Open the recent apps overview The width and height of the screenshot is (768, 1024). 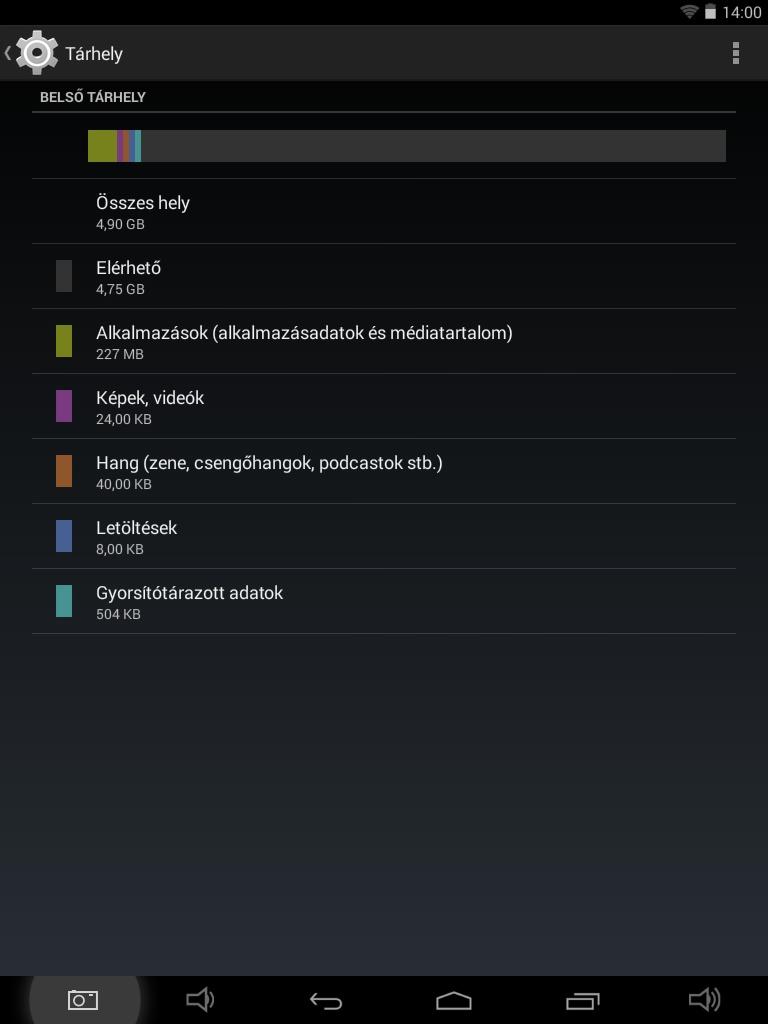[x=583, y=1000]
